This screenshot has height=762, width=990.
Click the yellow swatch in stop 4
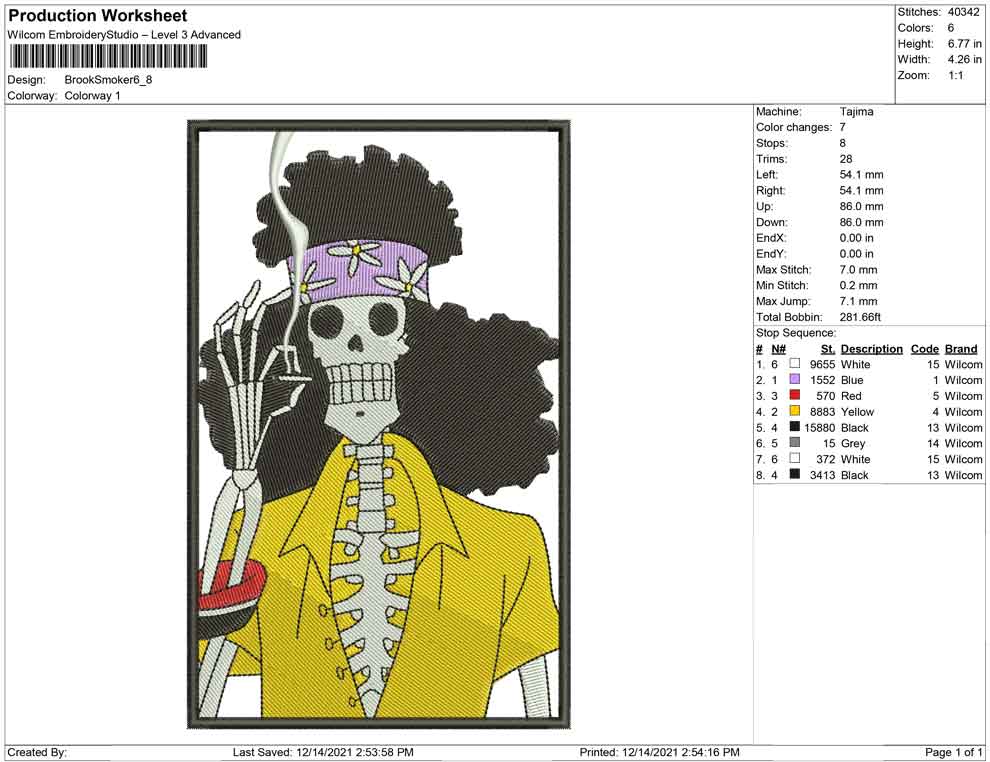point(795,411)
